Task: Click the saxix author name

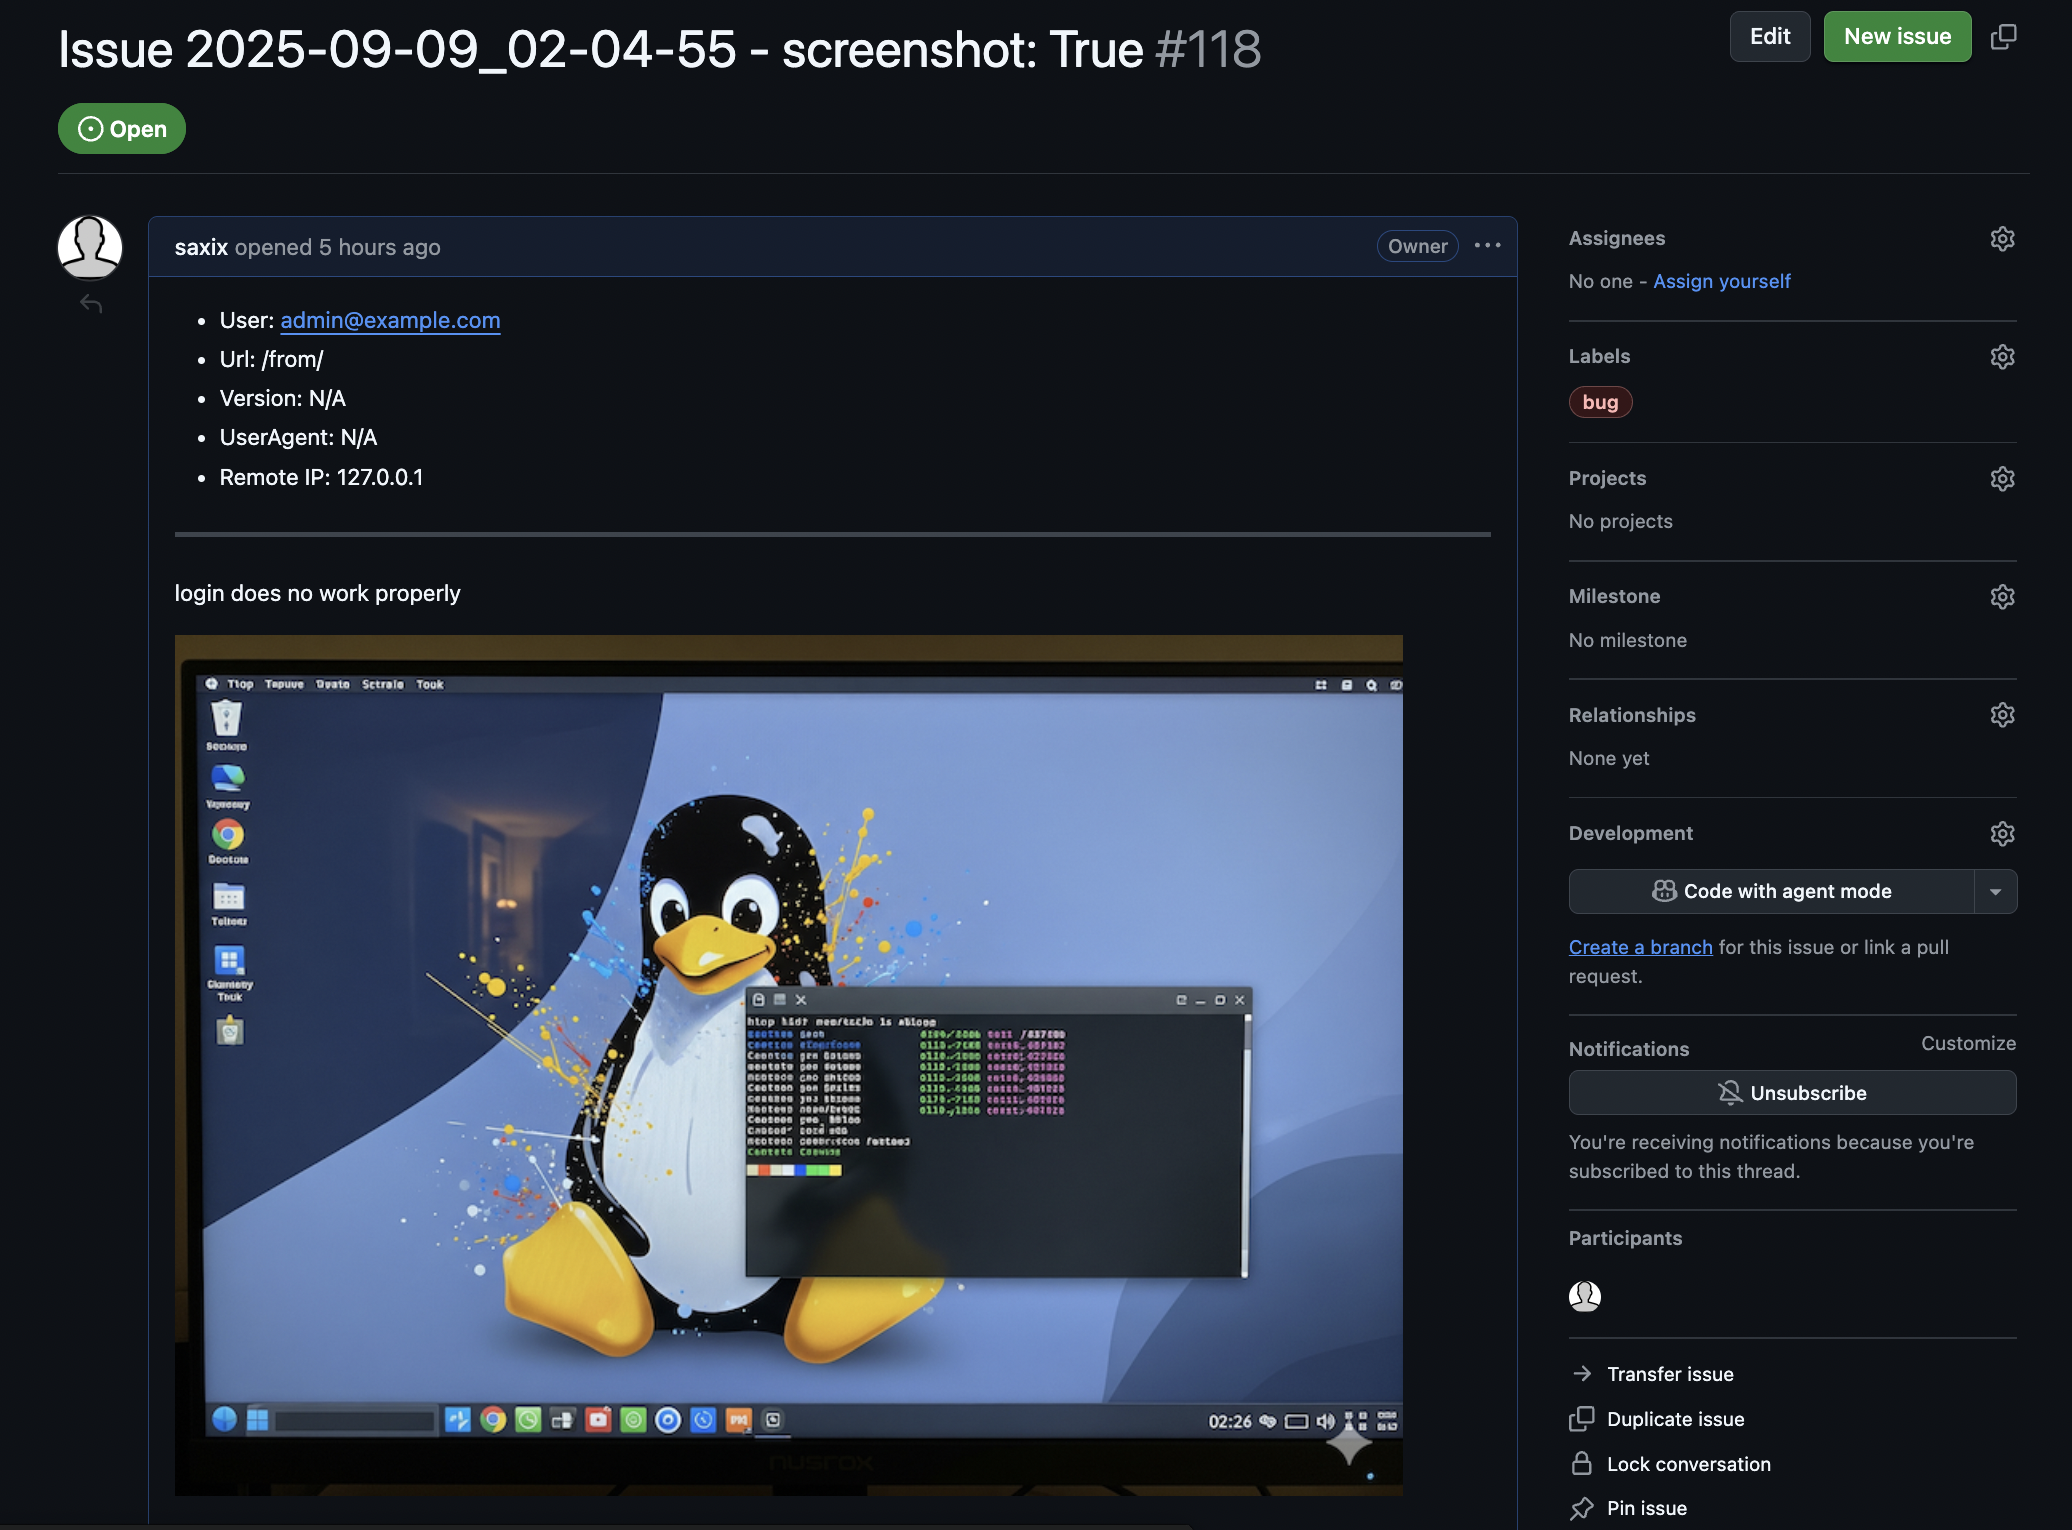Action: click(x=201, y=247)
